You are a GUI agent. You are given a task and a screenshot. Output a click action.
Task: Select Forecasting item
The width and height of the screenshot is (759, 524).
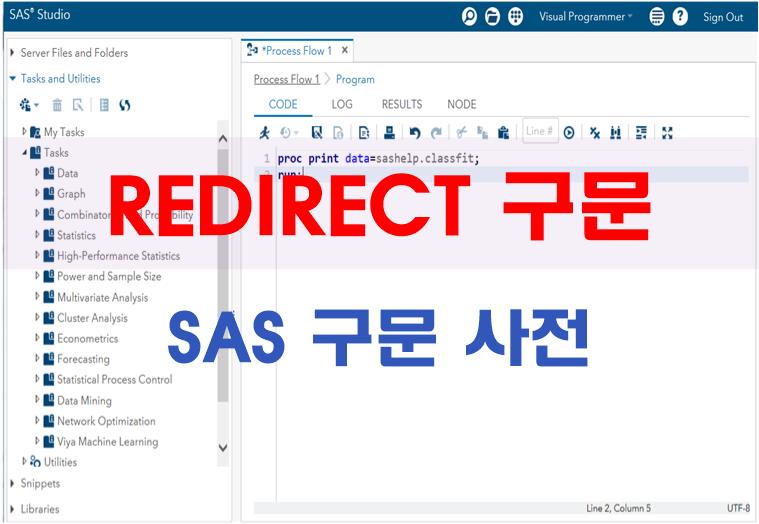[x=83, y=359]
